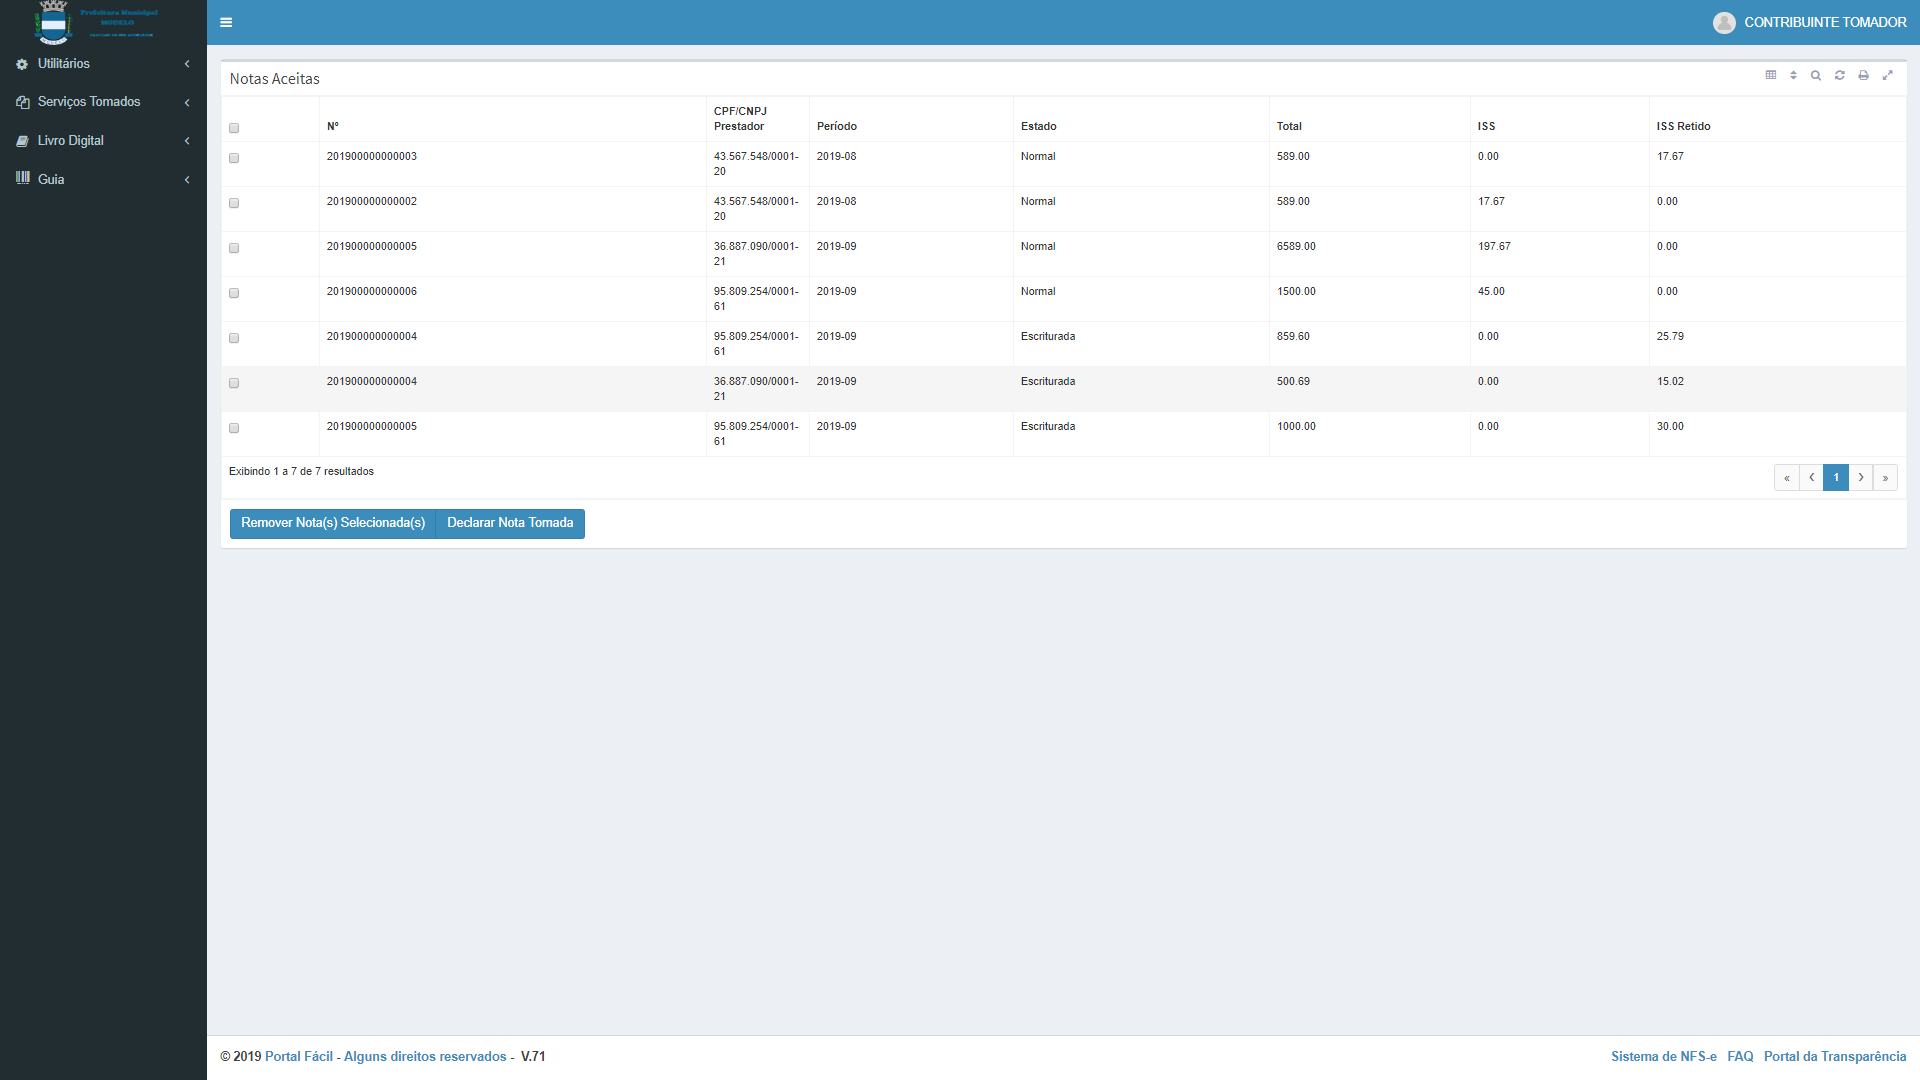The width and height of the screenshot is (1920, 1080).
Task: Select the checkbox for note 201900000000003
Action: click(x=234, y=158)
